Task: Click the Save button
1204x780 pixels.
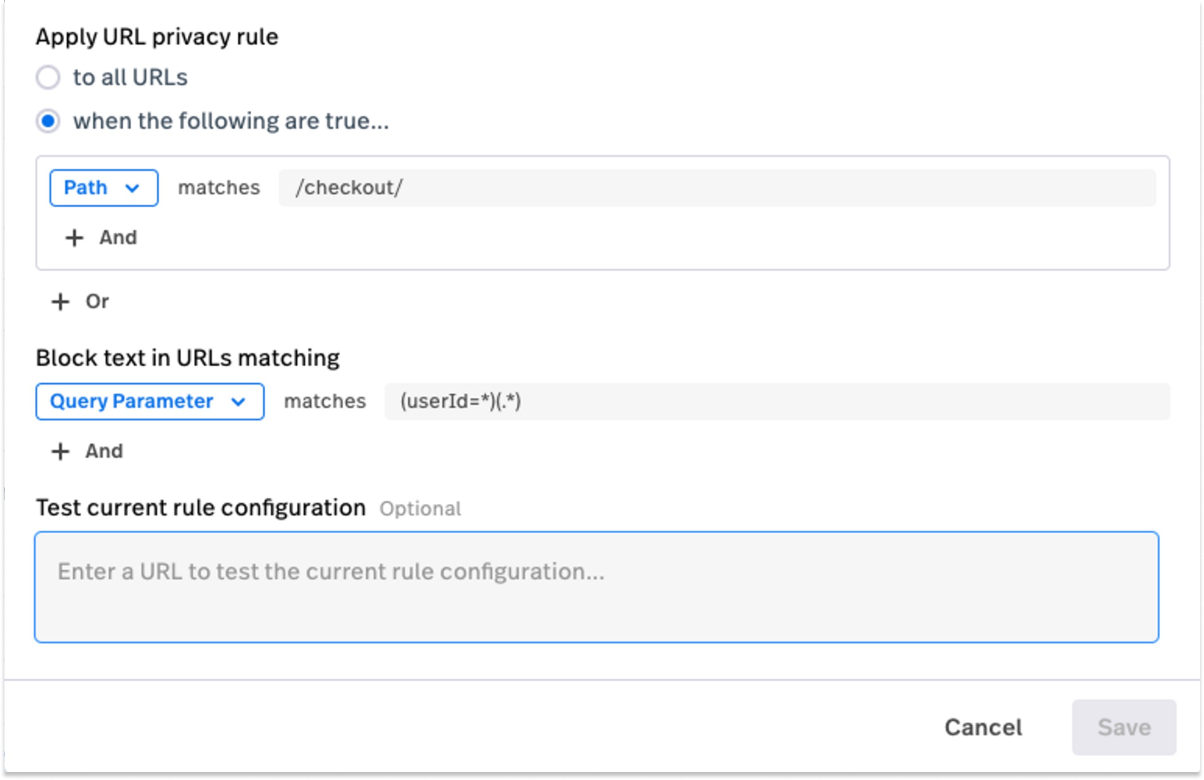Action: tap(1124, 727)
